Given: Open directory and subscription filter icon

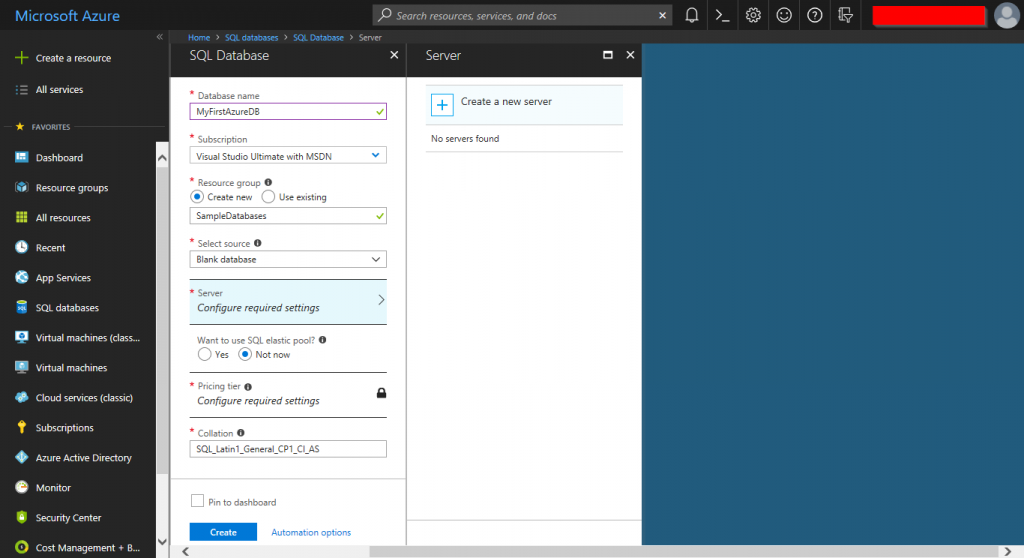Looking at the screenshot, I should (845, 15).
